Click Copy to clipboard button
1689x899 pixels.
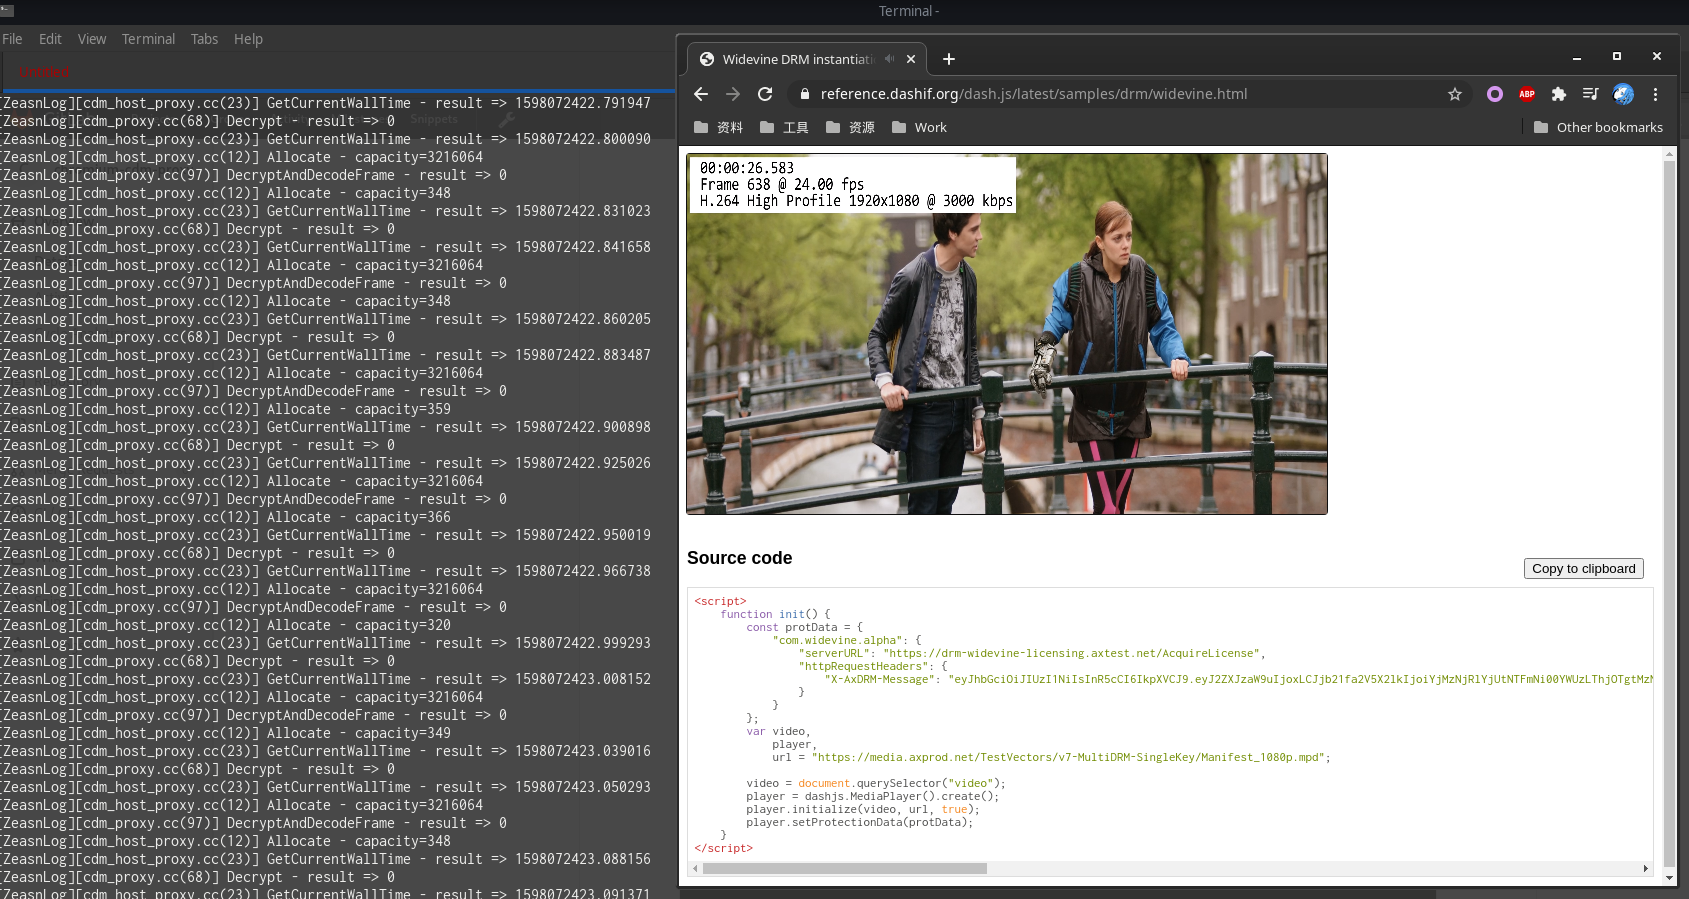(1583, 568)
